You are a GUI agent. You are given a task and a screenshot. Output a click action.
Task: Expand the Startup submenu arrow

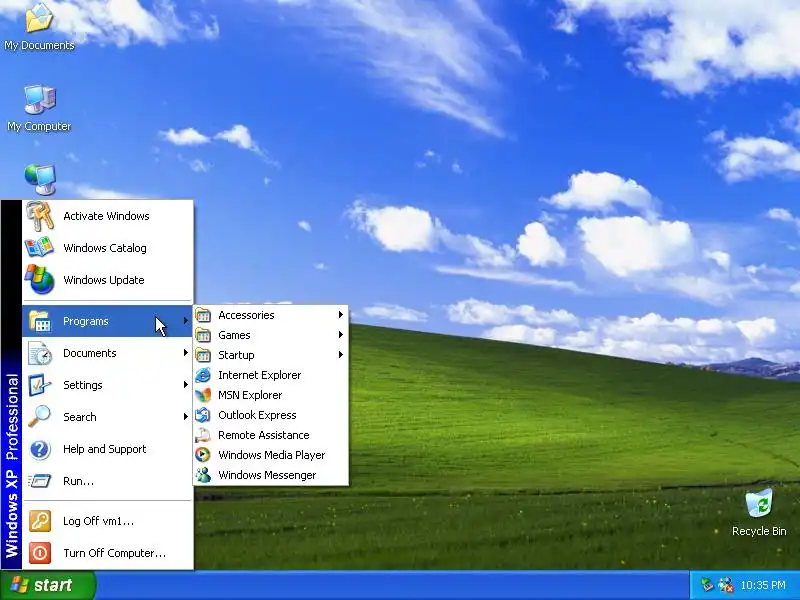click(340, 355)
